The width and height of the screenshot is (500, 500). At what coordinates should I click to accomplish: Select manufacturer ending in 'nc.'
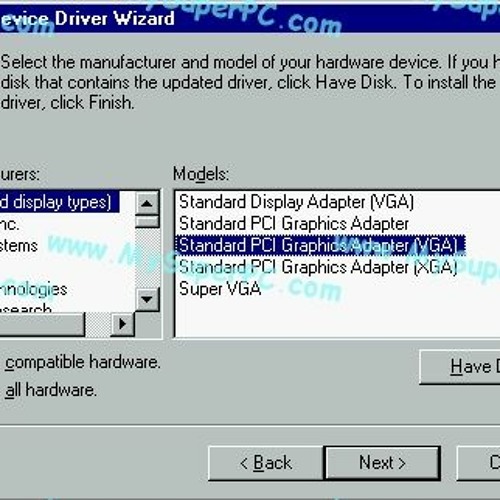coord(9,224)
